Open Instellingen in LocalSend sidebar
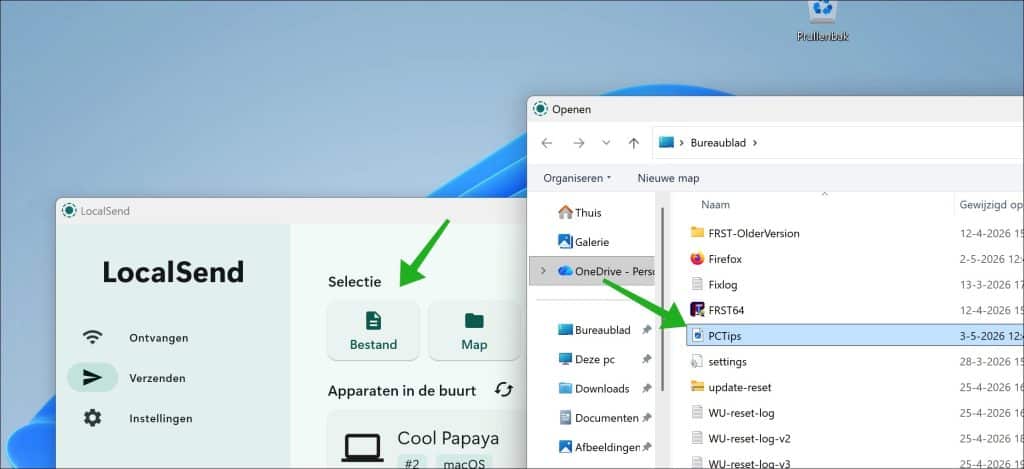 (161, 418)
